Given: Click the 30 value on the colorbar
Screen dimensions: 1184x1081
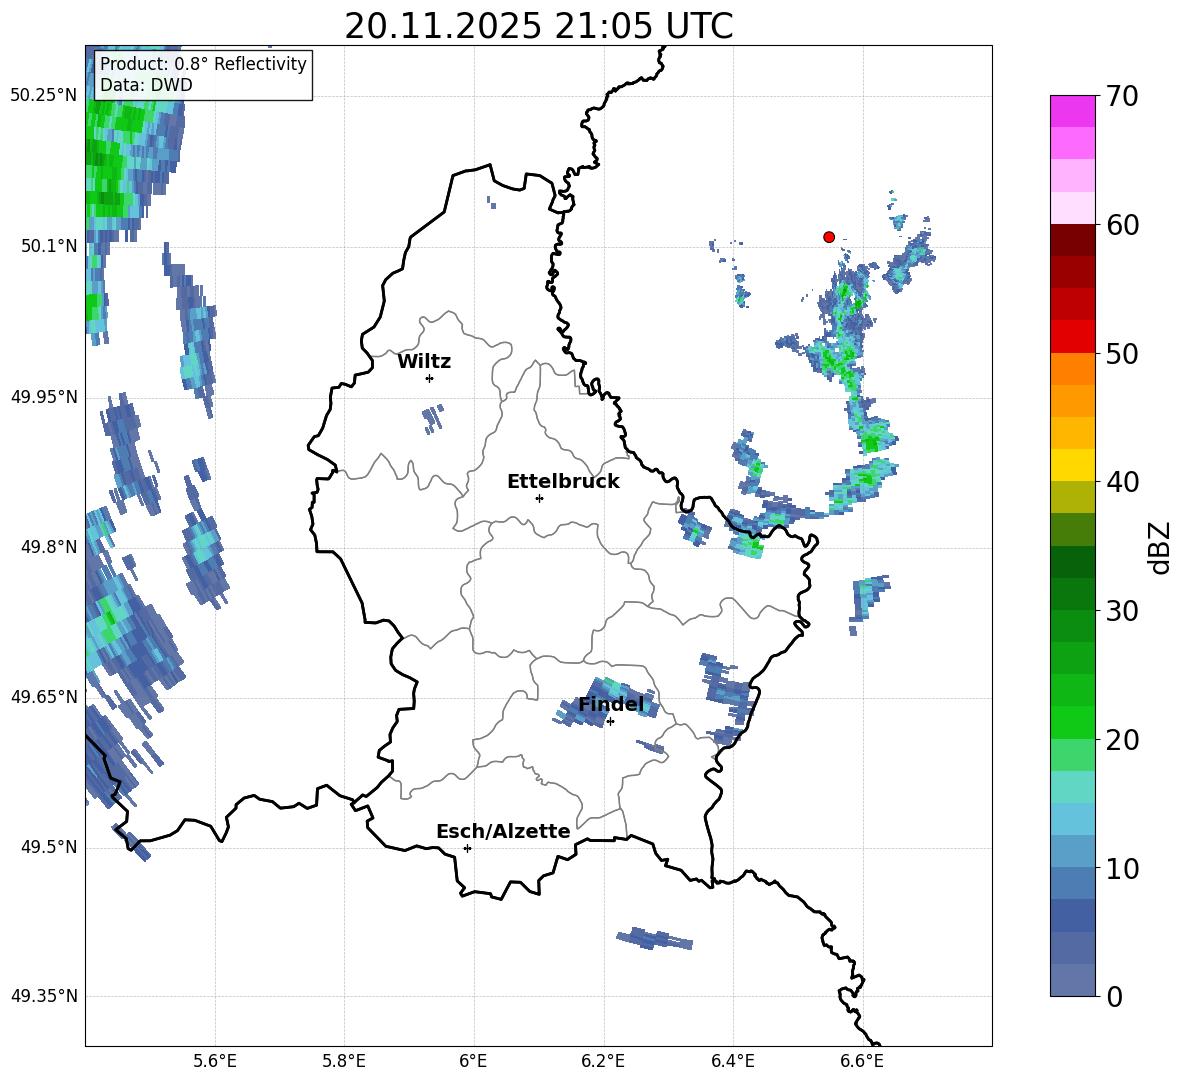Looking at the screenshot, I should 1122,611.
